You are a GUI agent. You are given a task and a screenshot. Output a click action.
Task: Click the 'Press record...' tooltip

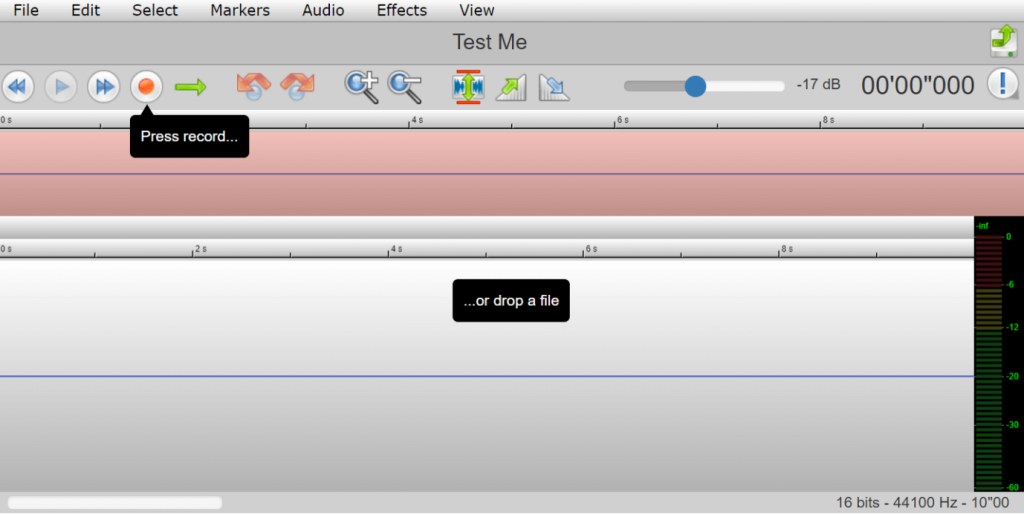click(x=189, y=137)
